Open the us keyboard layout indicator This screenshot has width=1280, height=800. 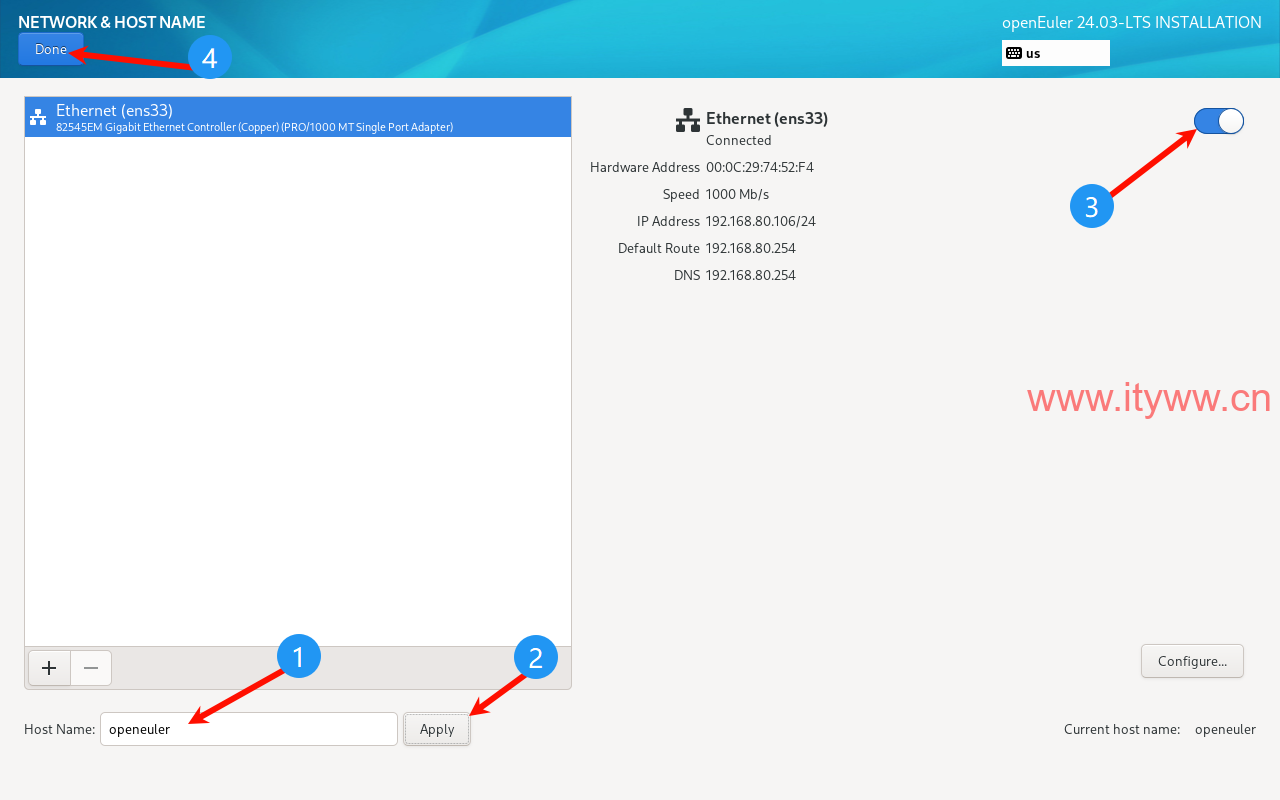1056,53
